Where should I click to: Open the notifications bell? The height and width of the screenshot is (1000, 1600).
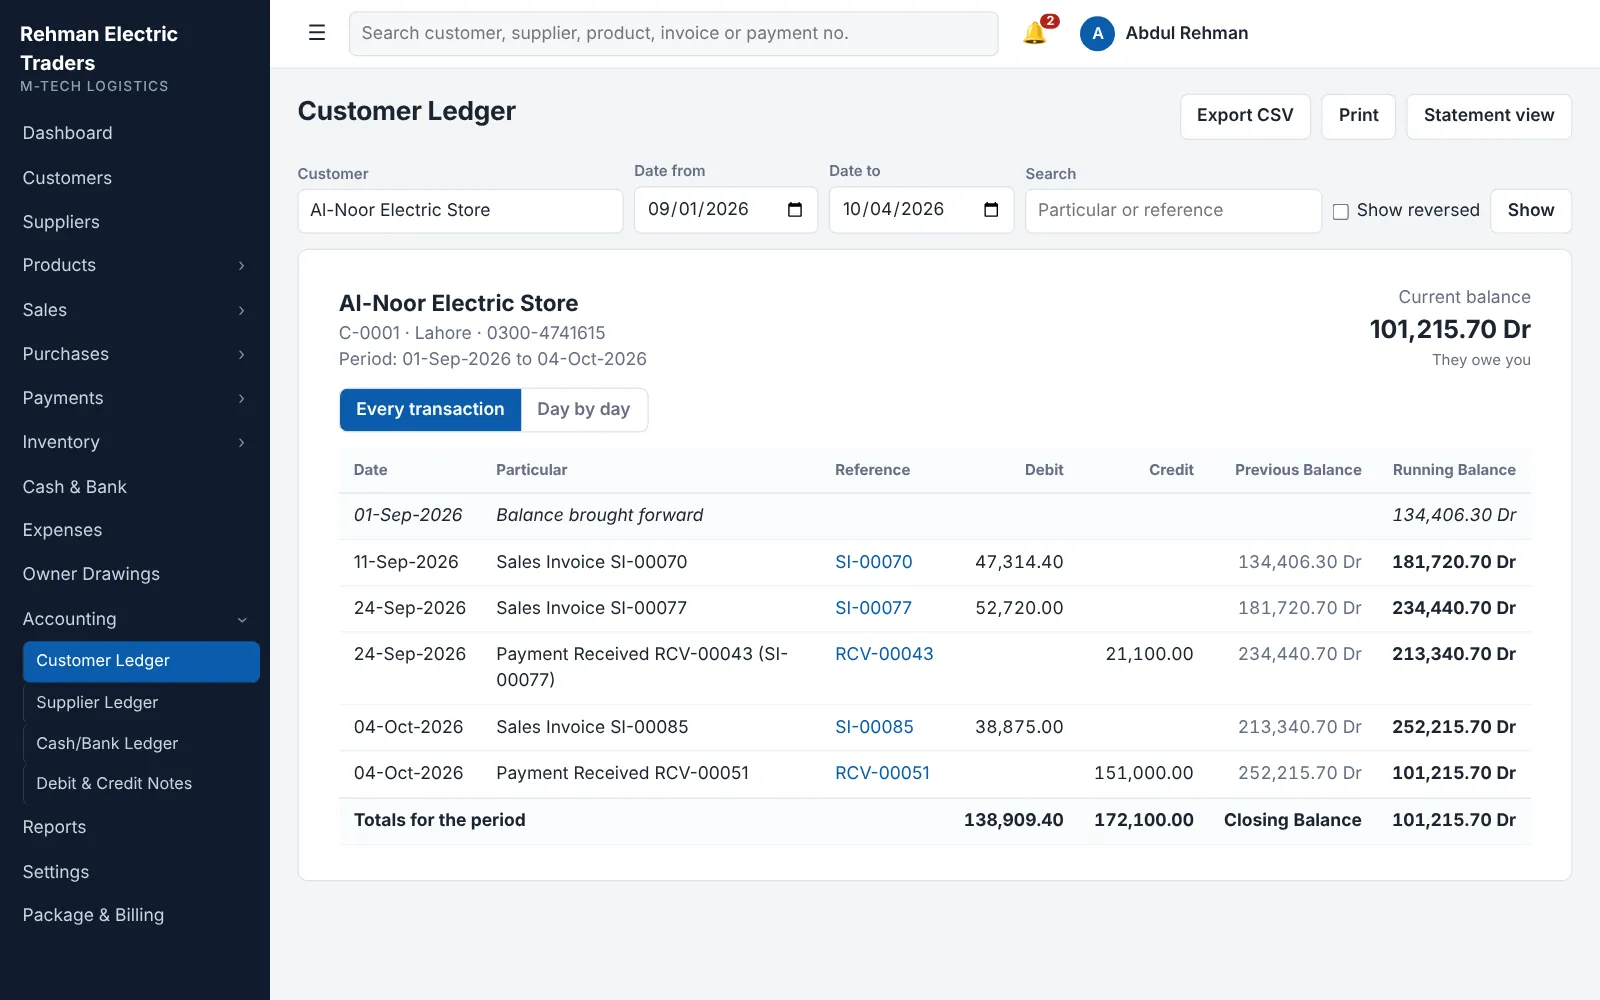[x=1035, y=33]
